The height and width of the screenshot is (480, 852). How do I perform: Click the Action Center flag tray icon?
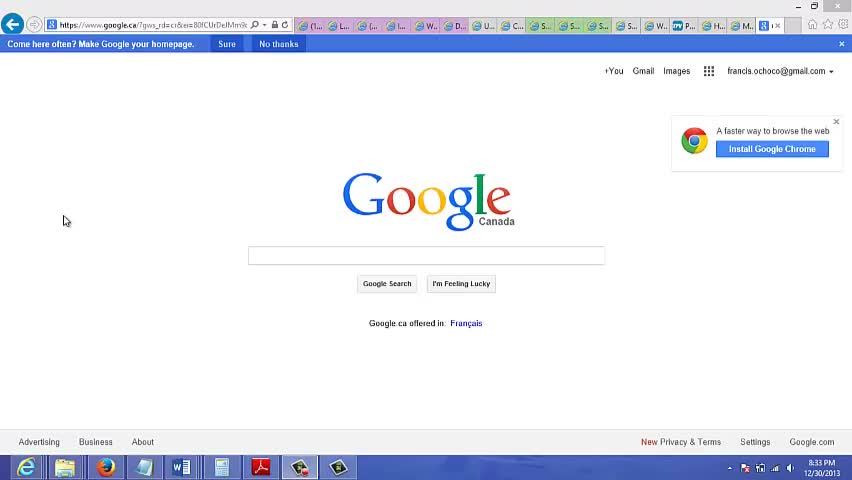click(x=745, y=468)
